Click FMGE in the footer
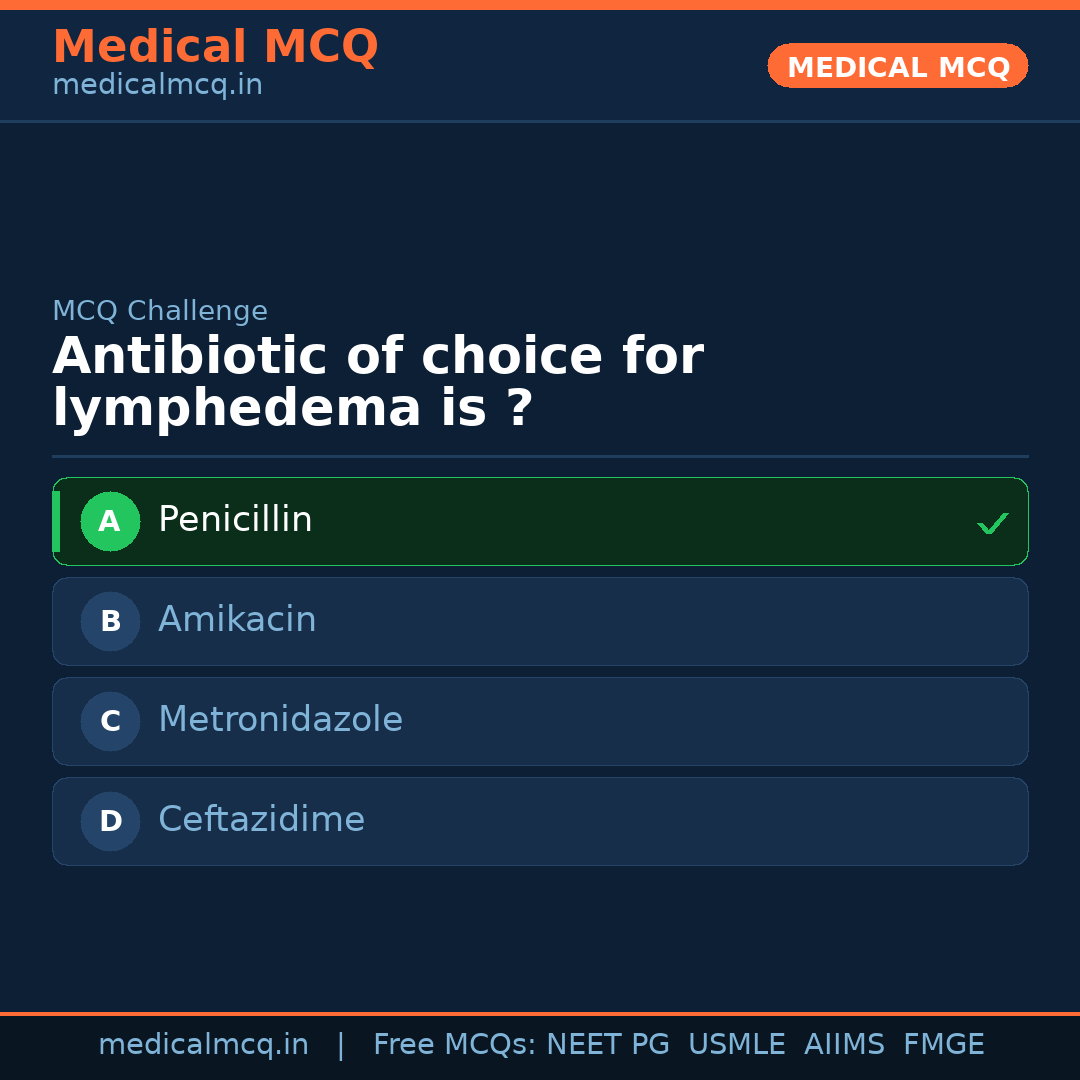 [943, 1045]
